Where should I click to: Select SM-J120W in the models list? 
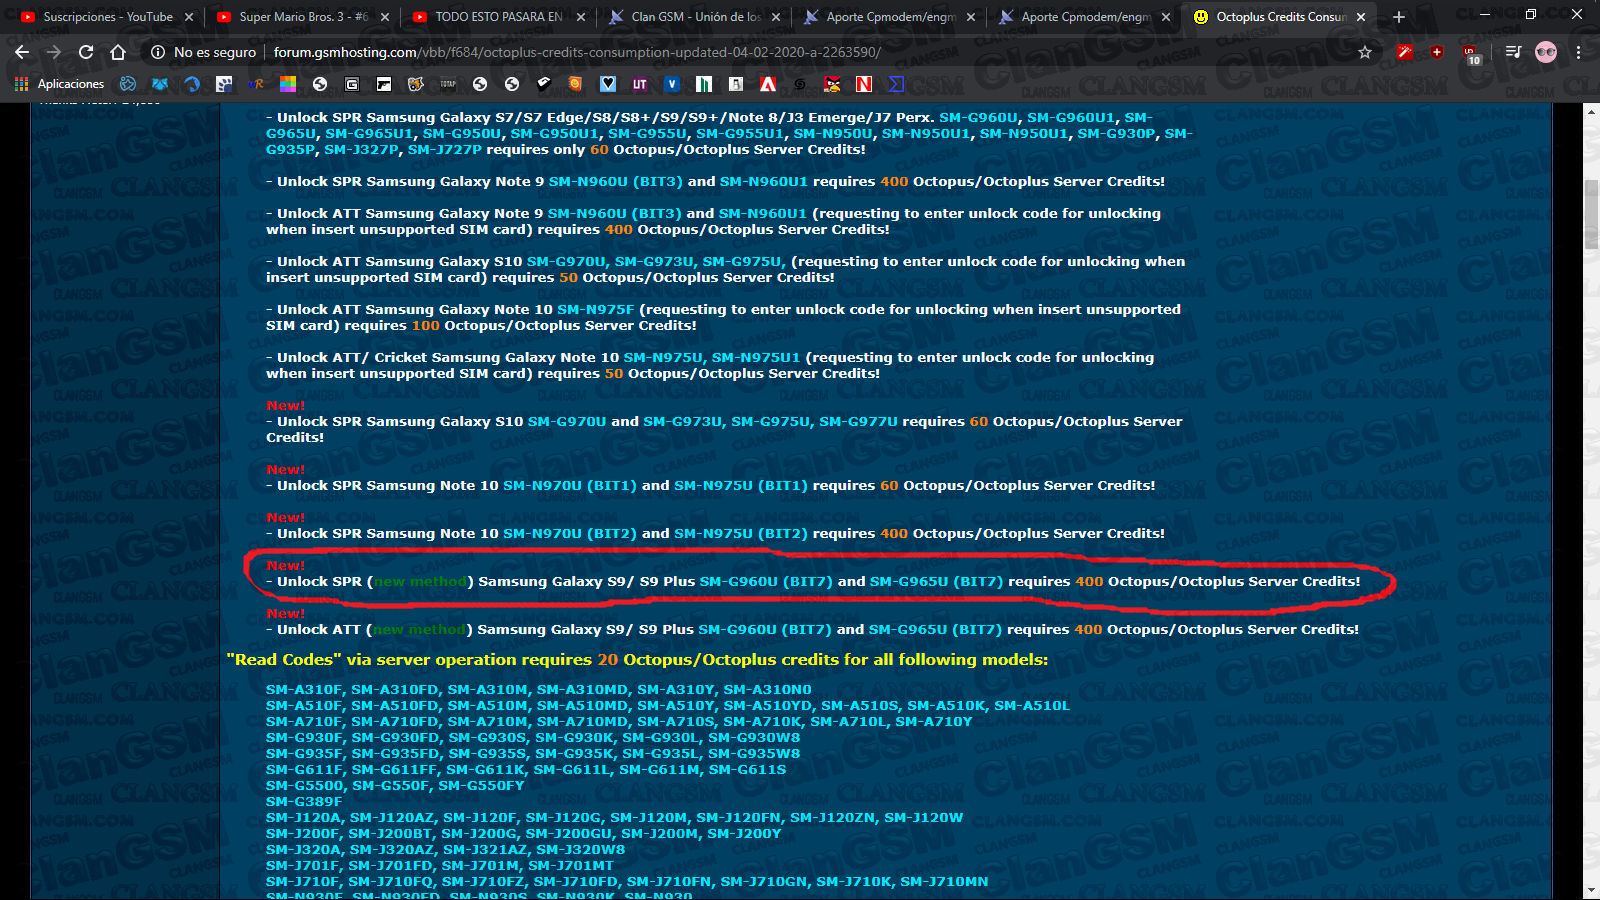tap(923, 818)
